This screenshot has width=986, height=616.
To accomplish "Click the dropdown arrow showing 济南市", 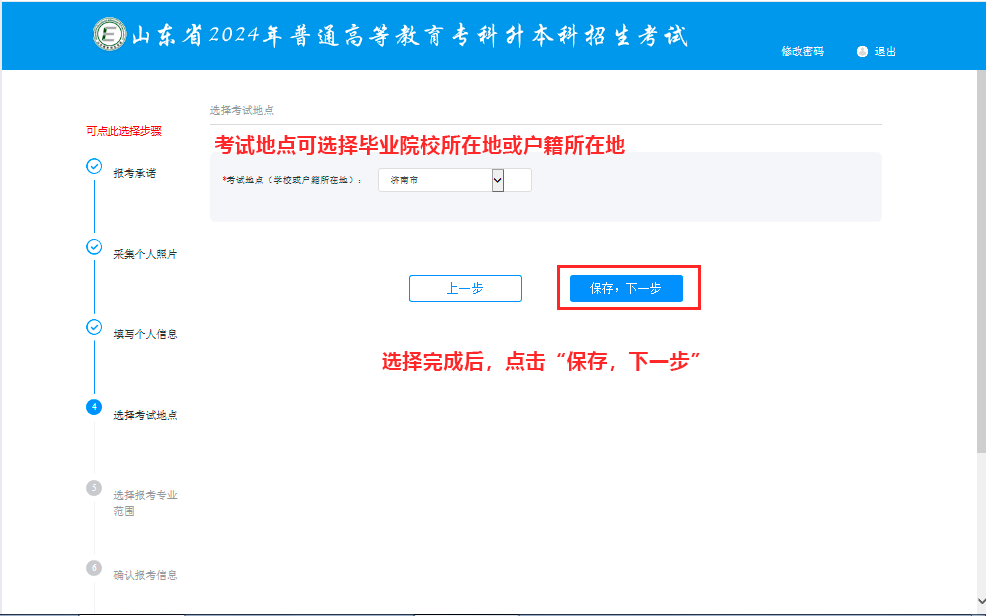I will pos(497,180).
